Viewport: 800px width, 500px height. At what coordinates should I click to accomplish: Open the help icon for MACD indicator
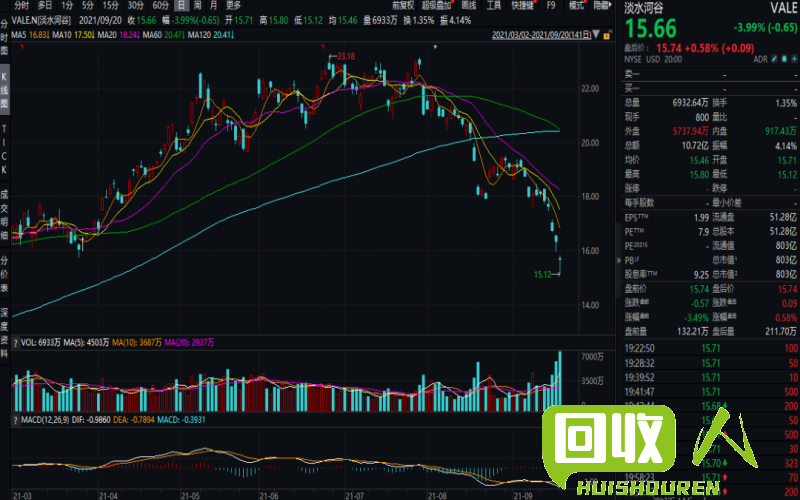16,420
